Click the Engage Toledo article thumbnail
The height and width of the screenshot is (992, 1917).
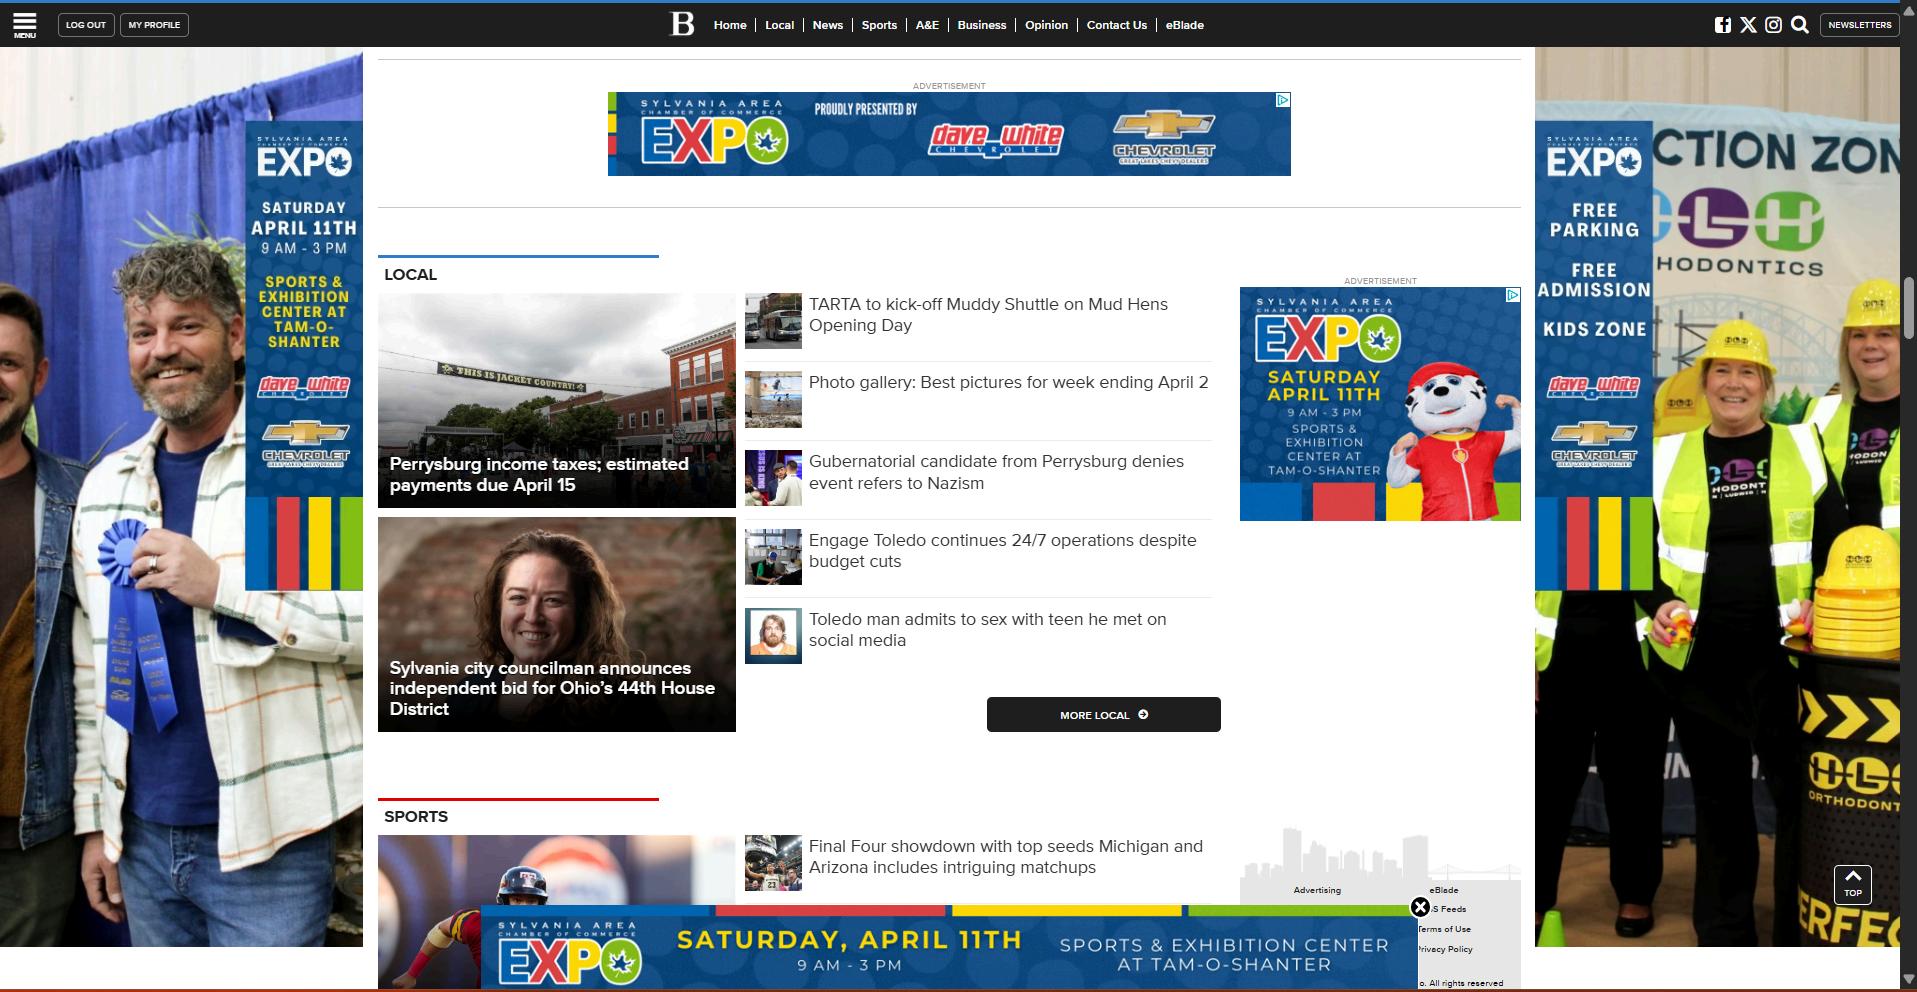773,557
